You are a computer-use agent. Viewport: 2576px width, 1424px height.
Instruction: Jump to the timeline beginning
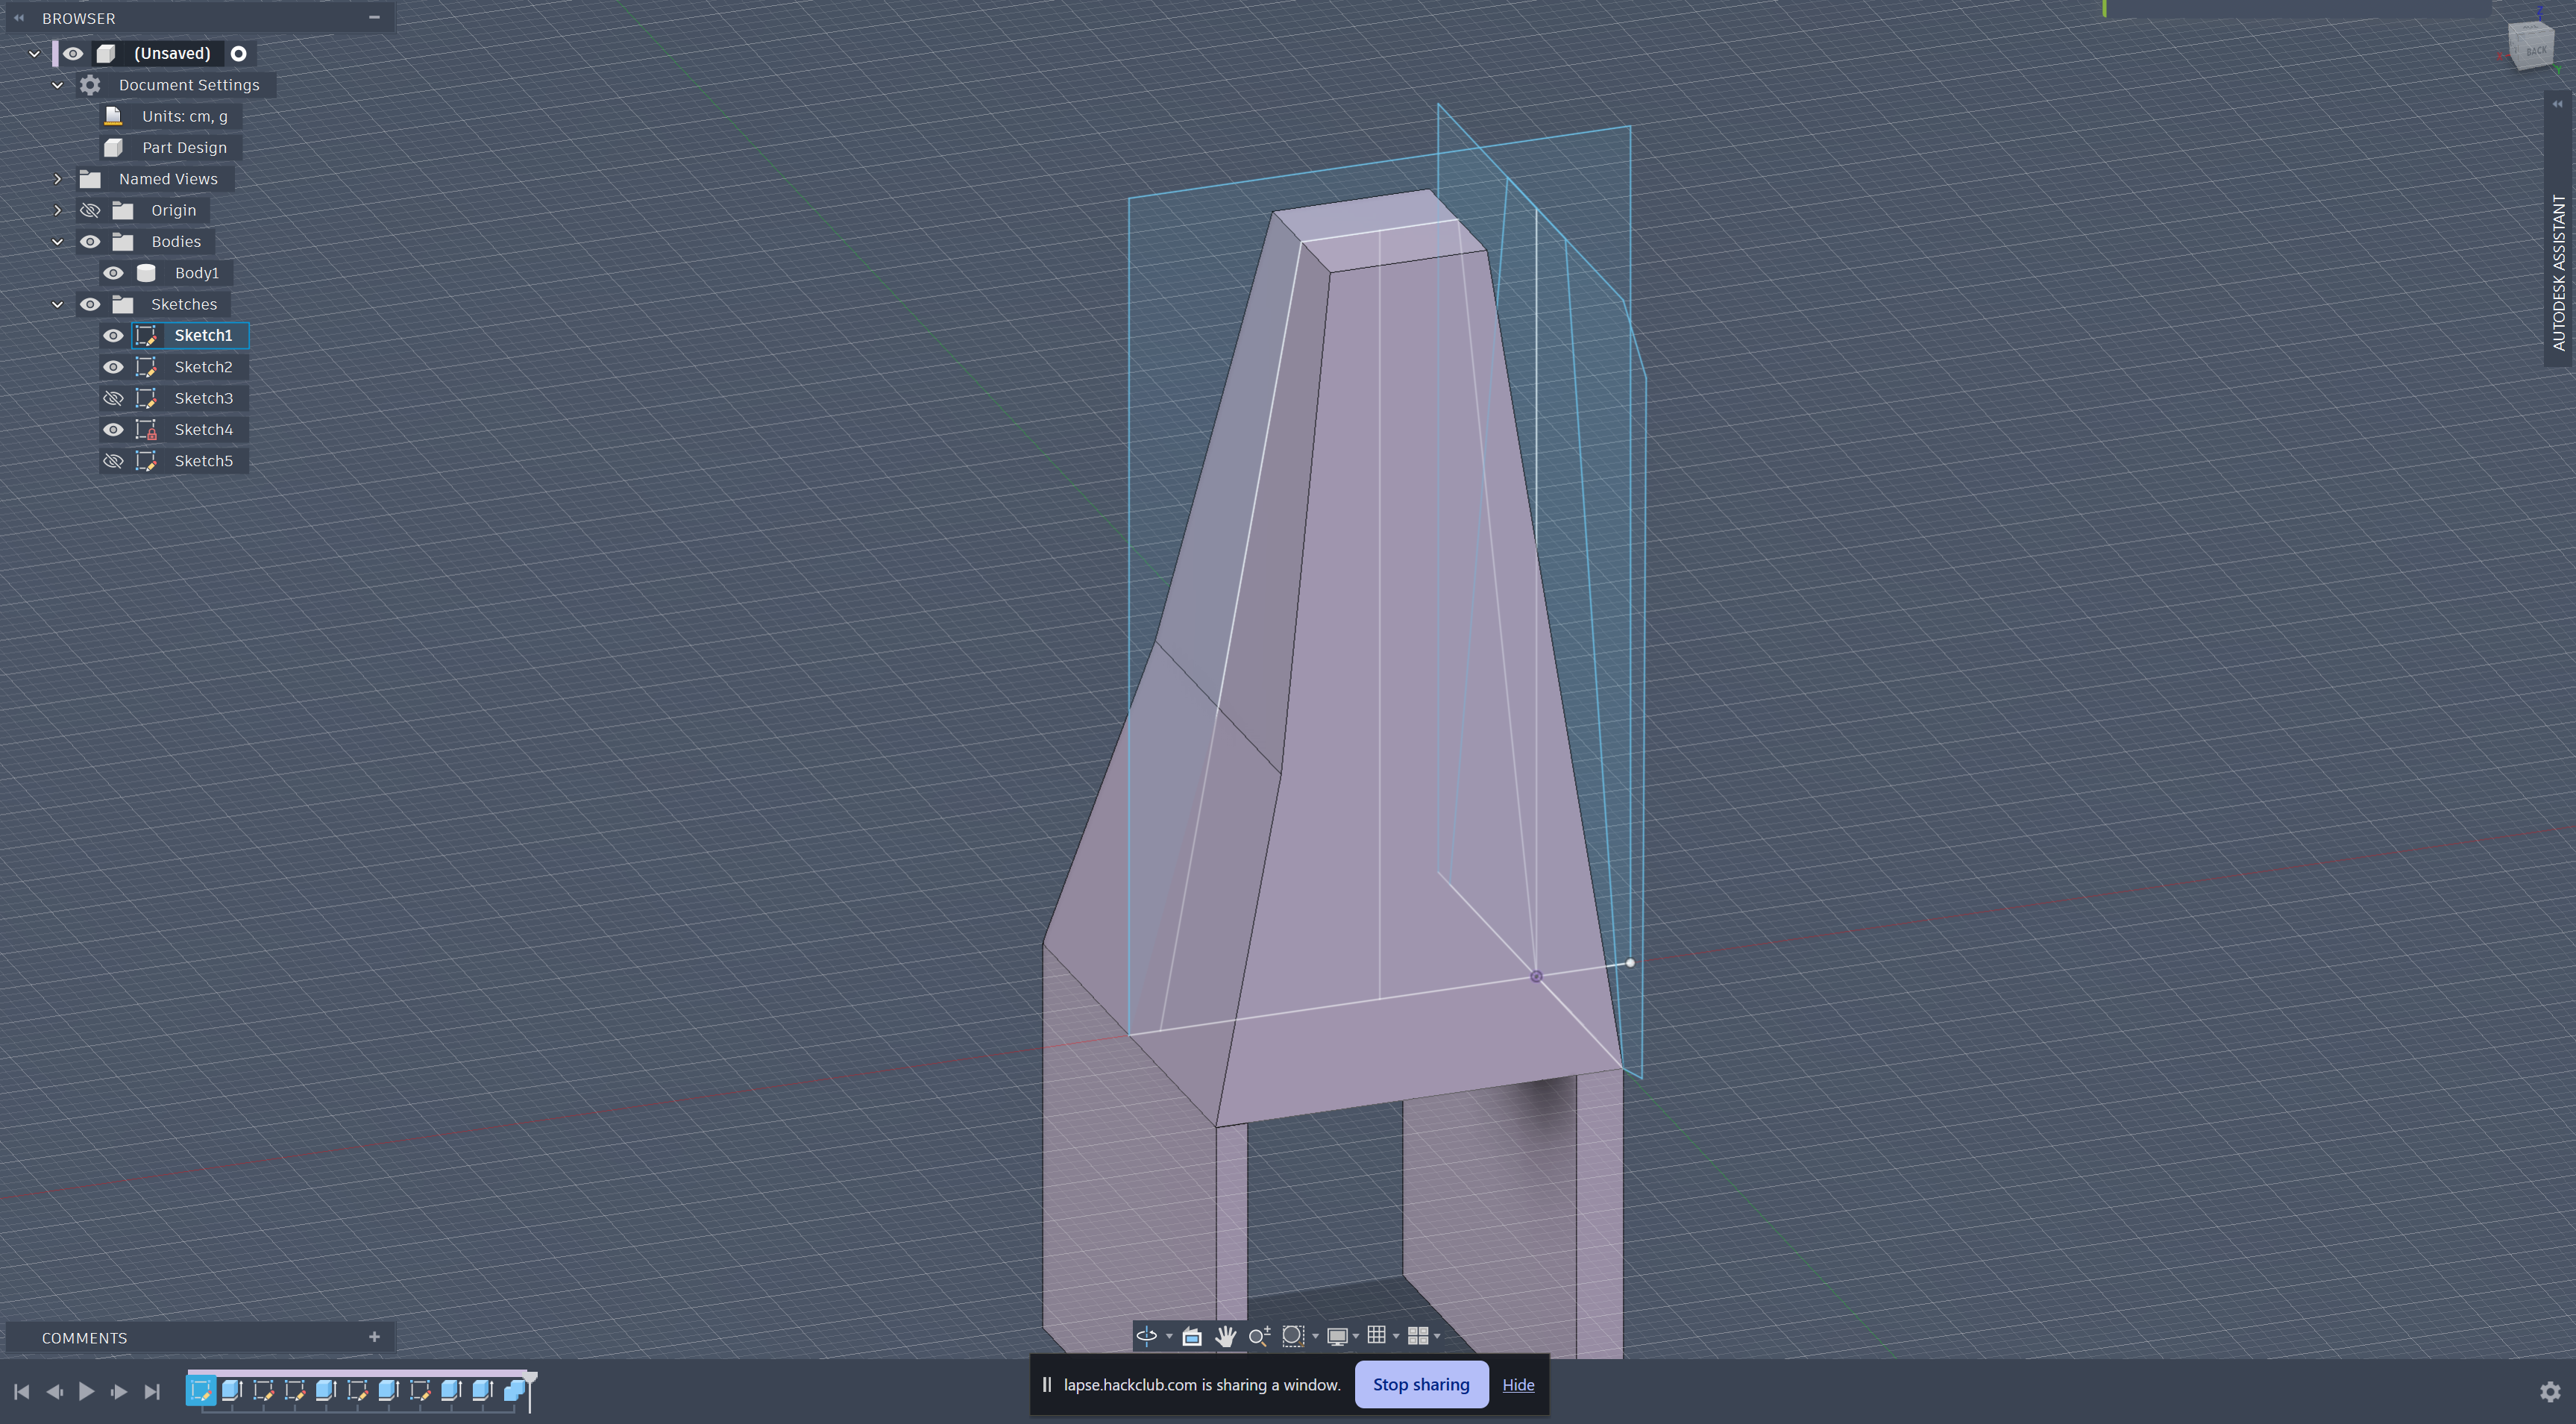[21, 1391]
